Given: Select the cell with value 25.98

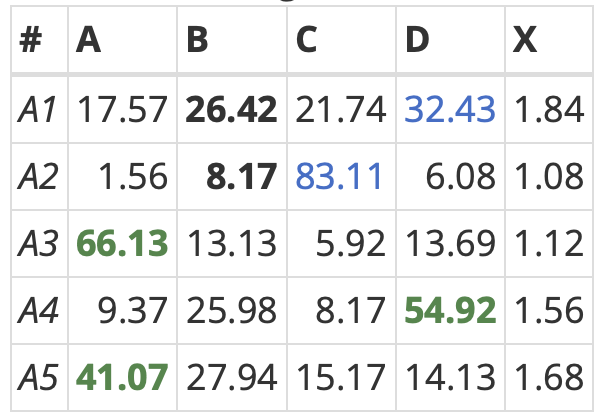Looking at the screenshot, I should (231, 311).
